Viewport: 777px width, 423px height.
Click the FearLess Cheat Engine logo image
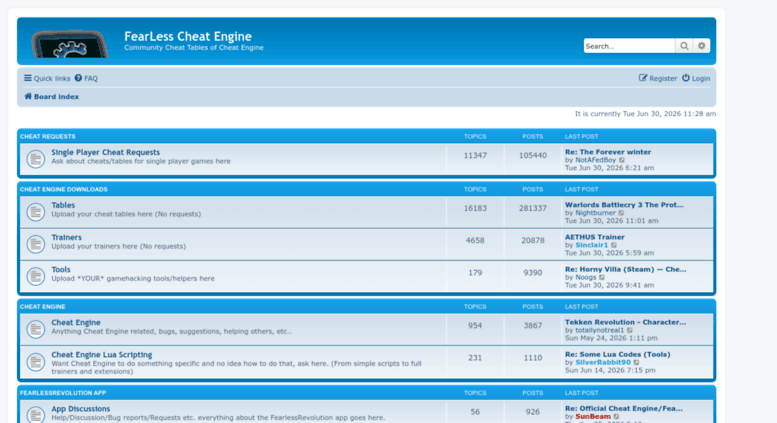click(x=70, y=44)
